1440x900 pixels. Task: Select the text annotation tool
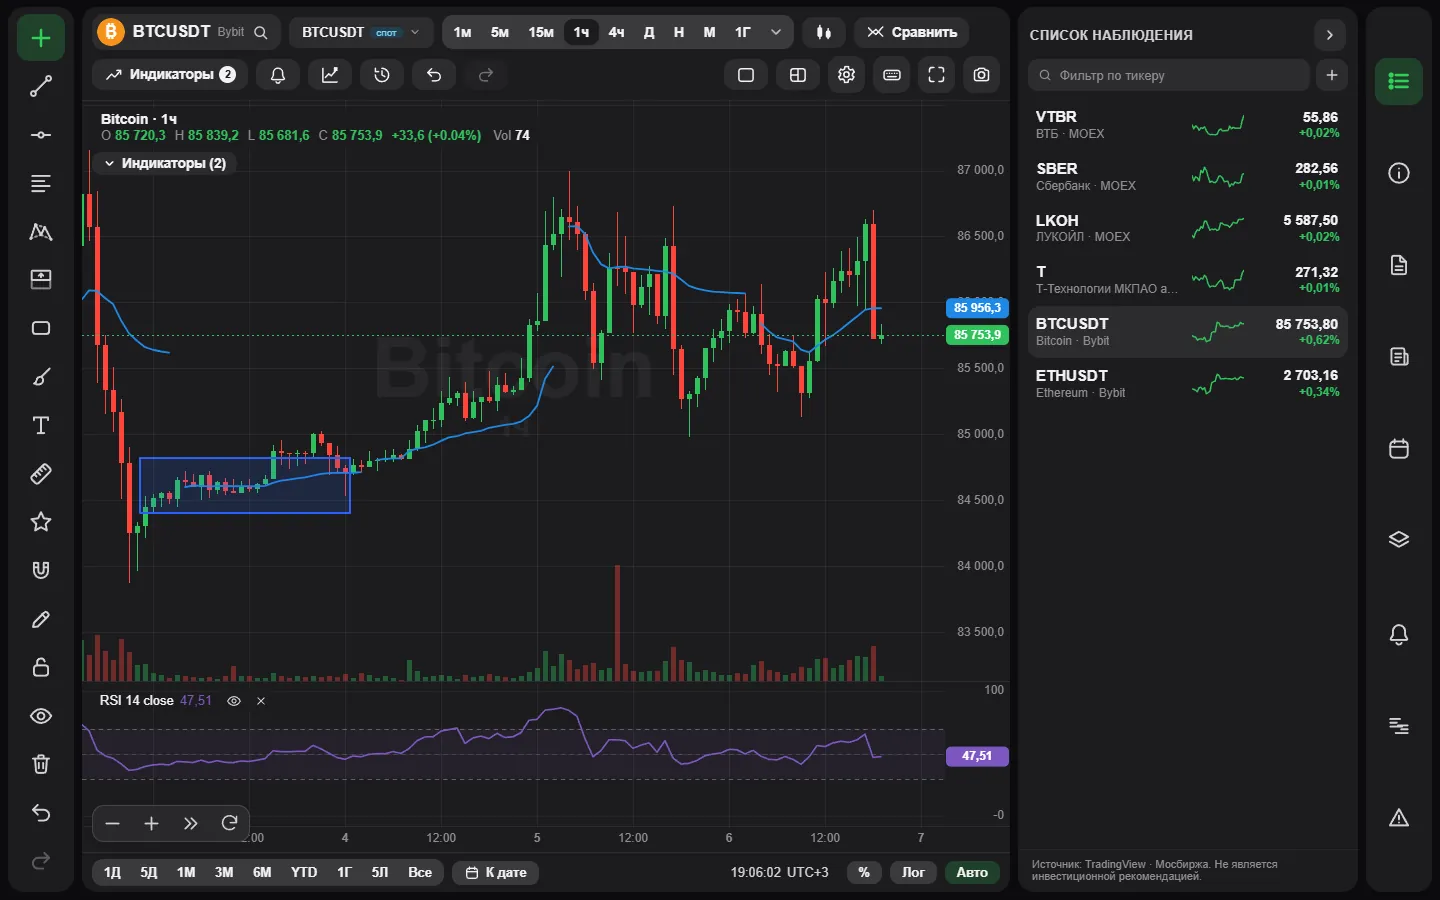tap(41, 426)
